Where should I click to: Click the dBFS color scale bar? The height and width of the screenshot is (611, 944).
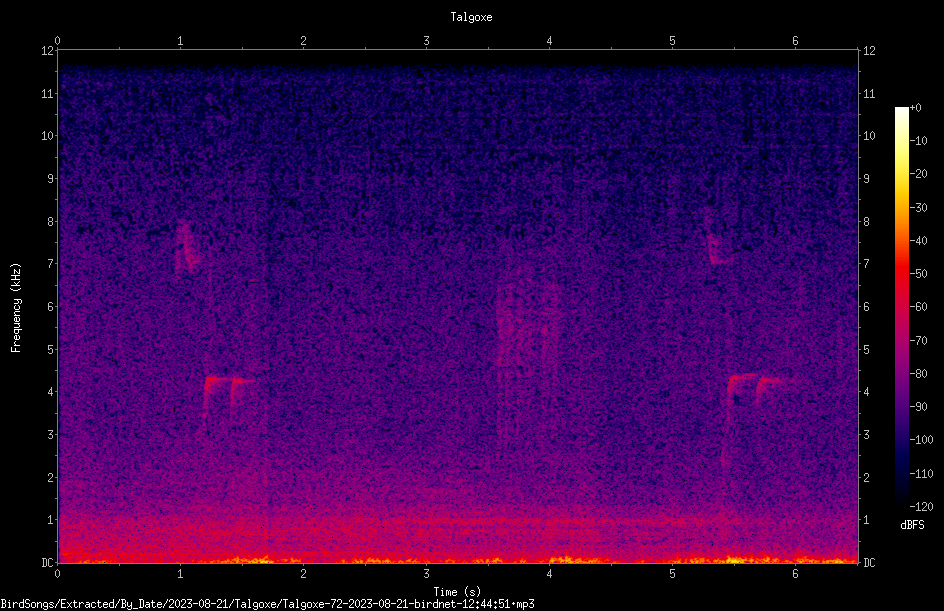[x=901, y=306]
